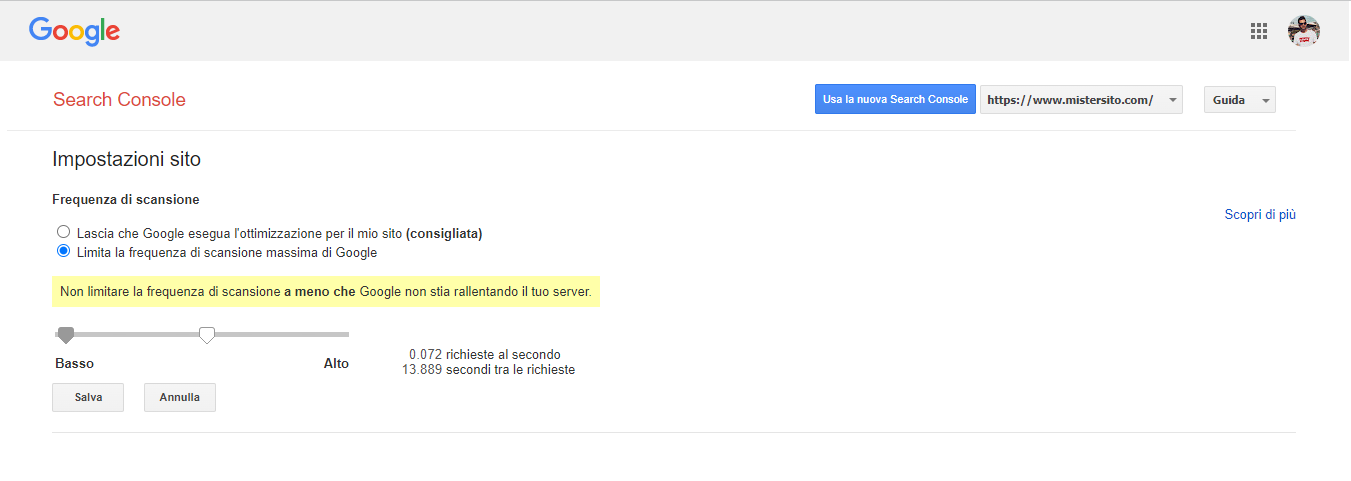Click the white crawl rate slider handle
Viewport: 1351px width, 481px height.
[x=207, y=335]
